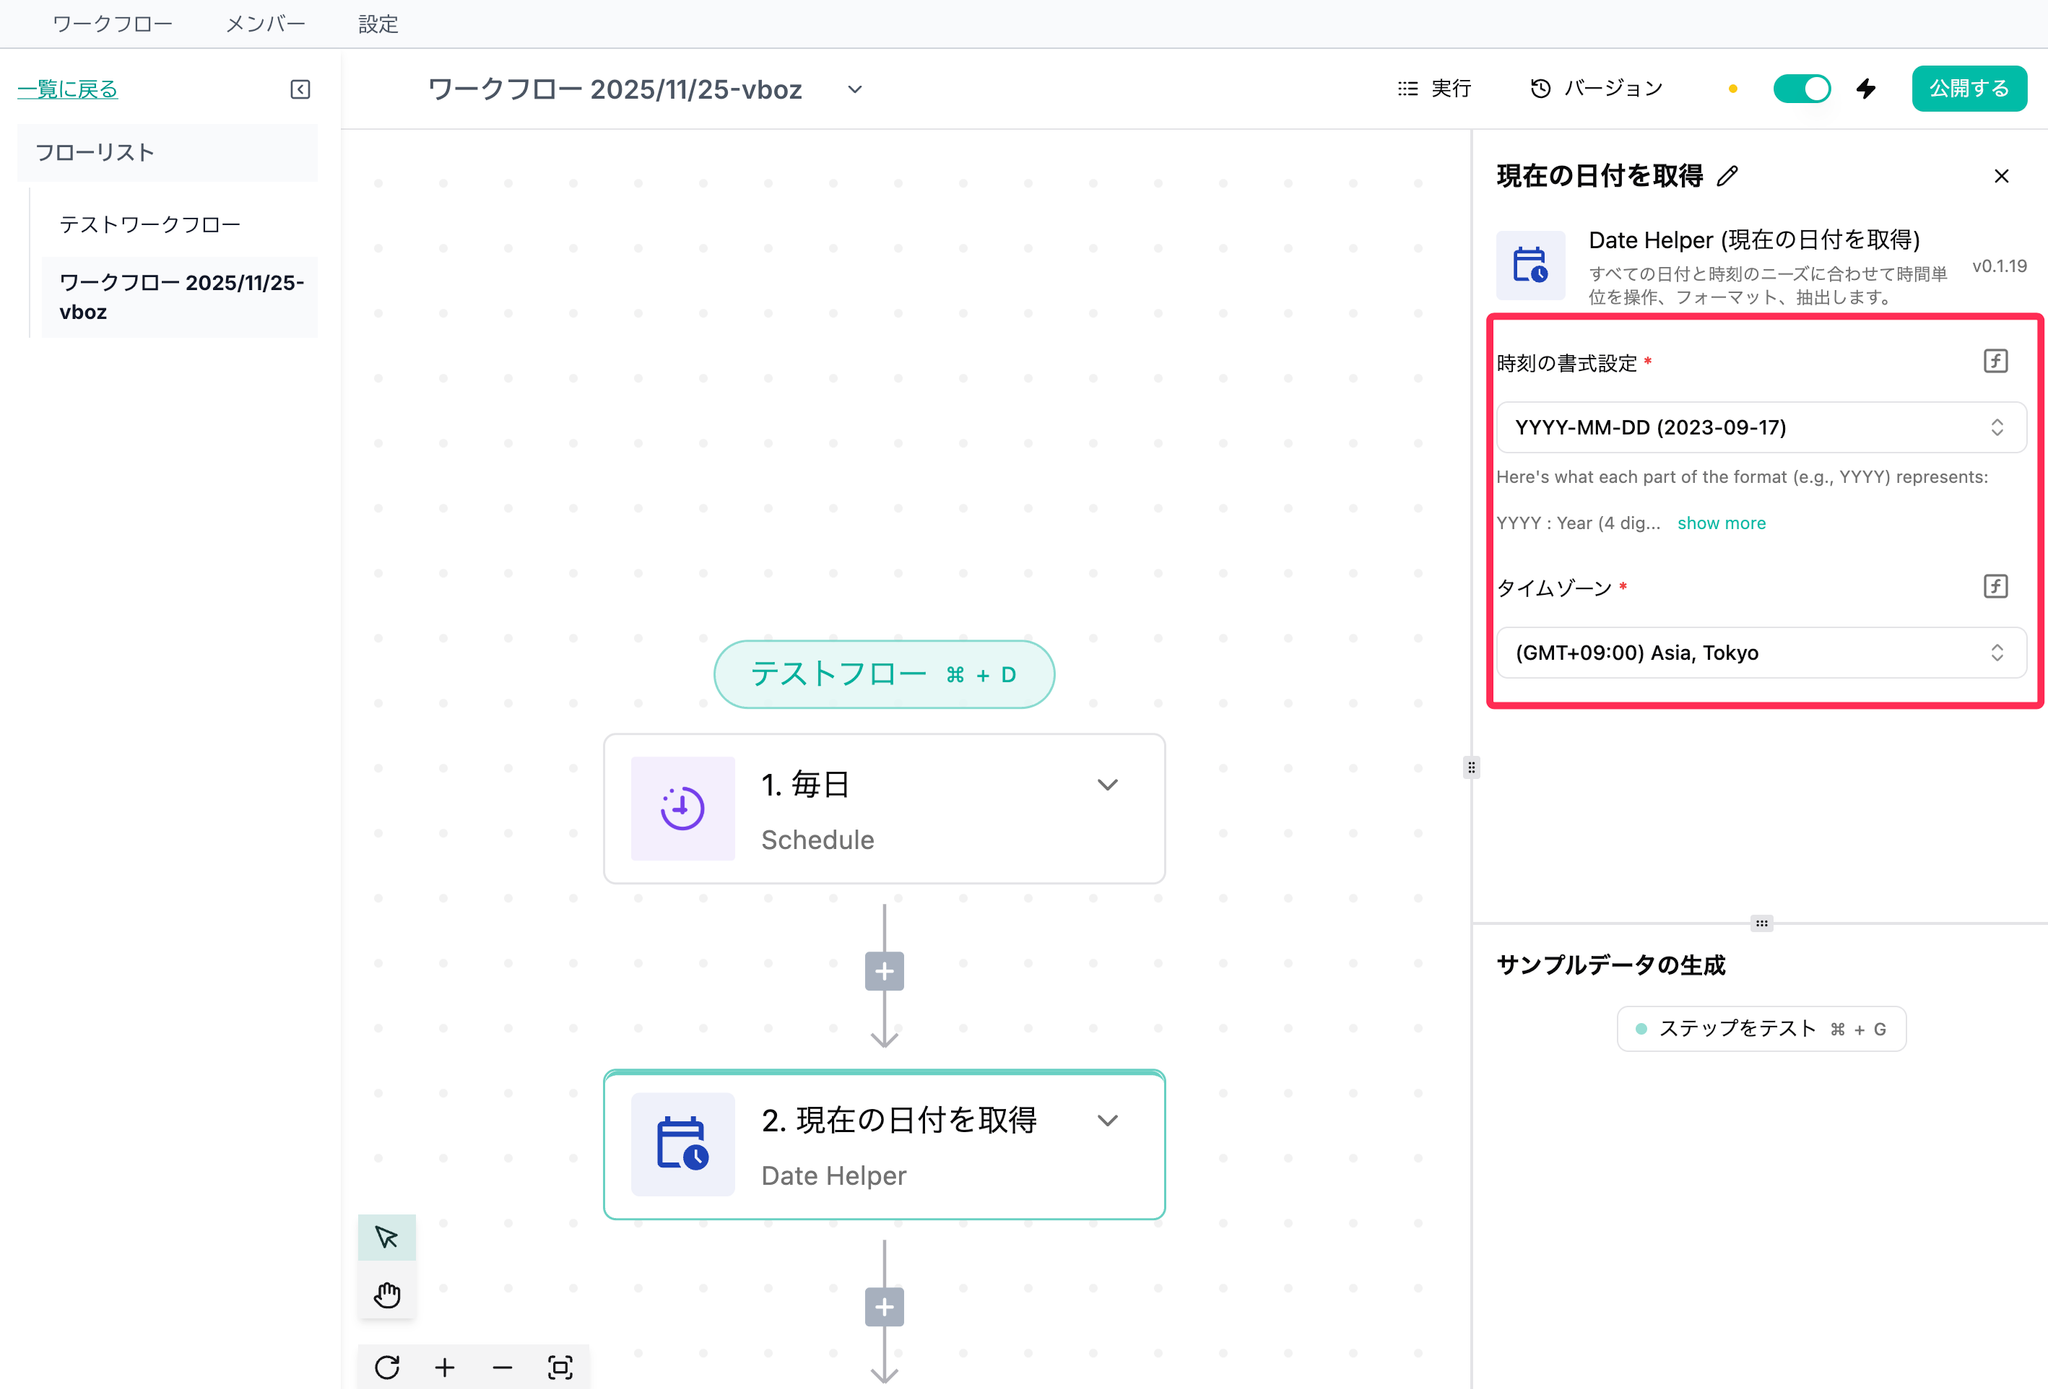The width and height of the screenshot is (2048, 1389).
Task: Click pencil icon to rename step
Action: pyautogui.click(x=1727, y=176)
